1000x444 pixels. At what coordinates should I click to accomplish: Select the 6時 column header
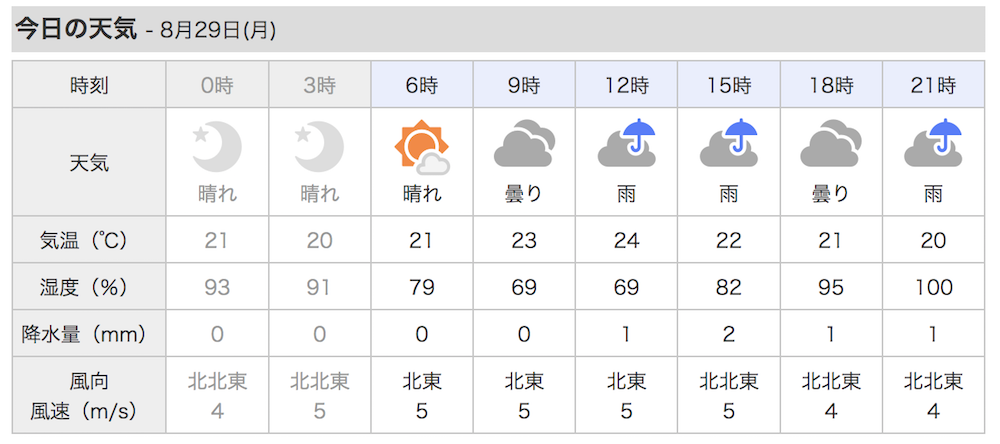[422, 85]
